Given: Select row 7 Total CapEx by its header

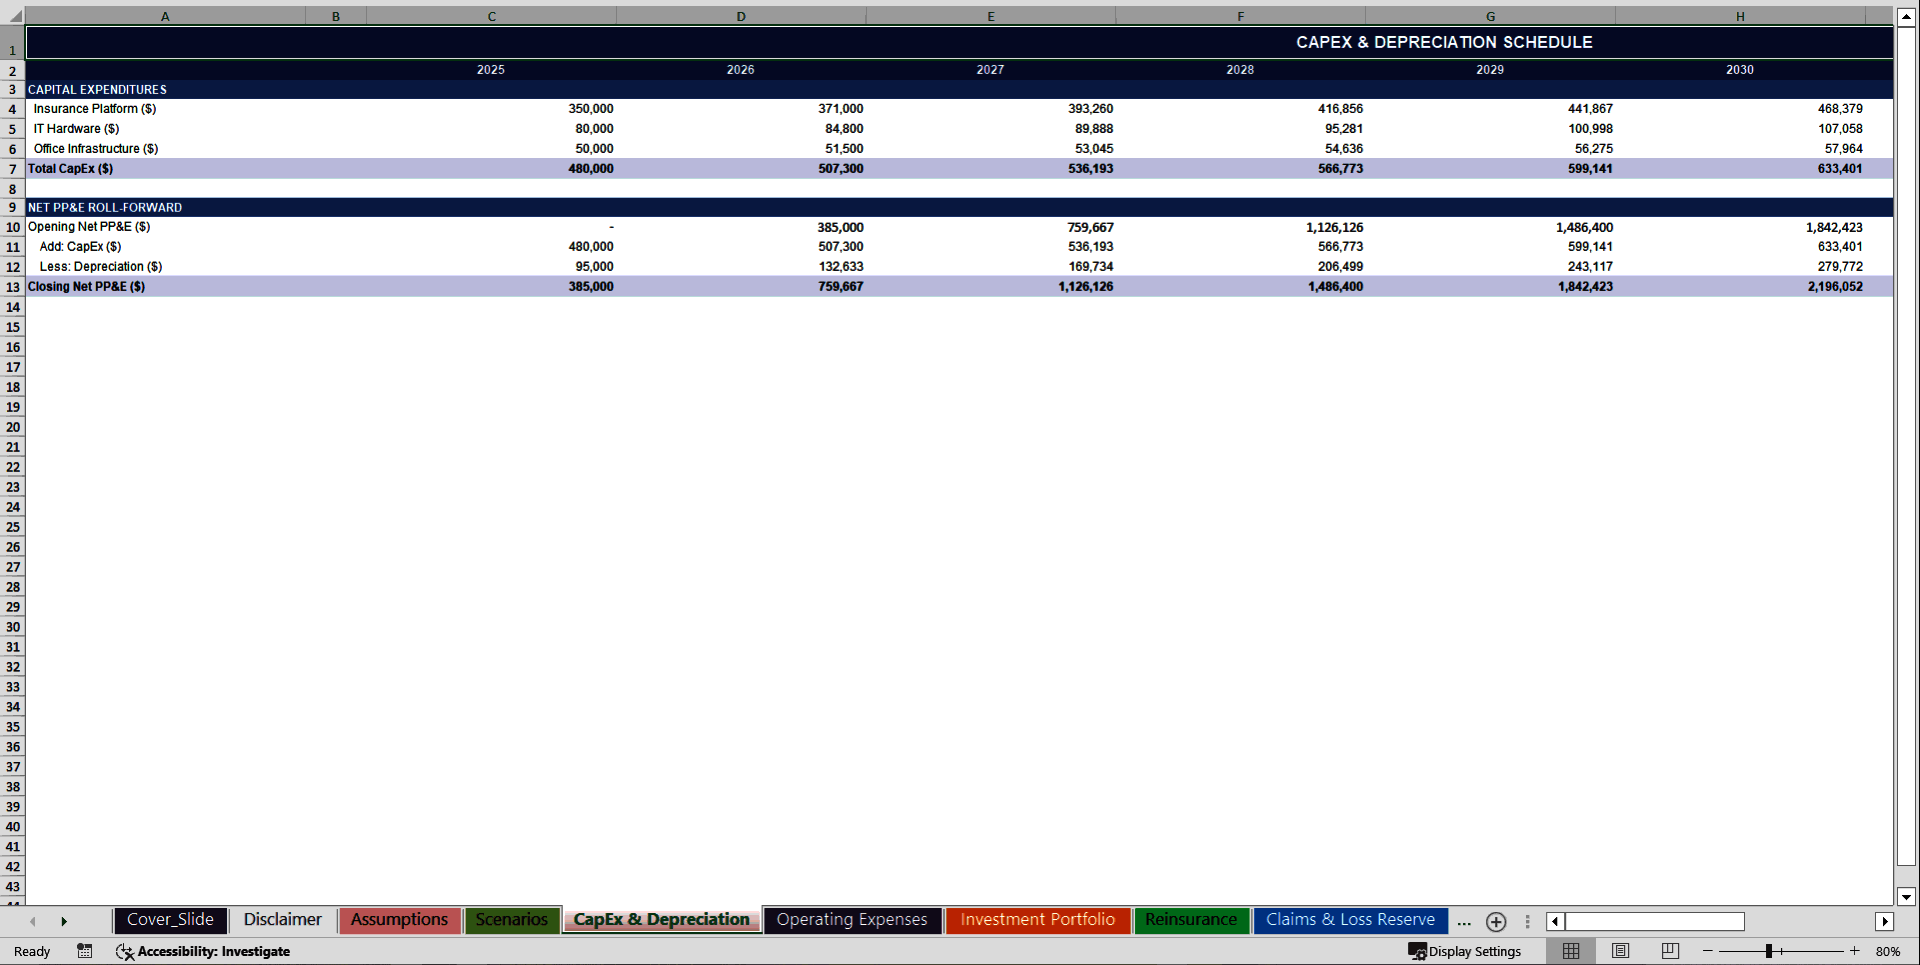Looking at the screenshot, I should [x=12, y=168].
